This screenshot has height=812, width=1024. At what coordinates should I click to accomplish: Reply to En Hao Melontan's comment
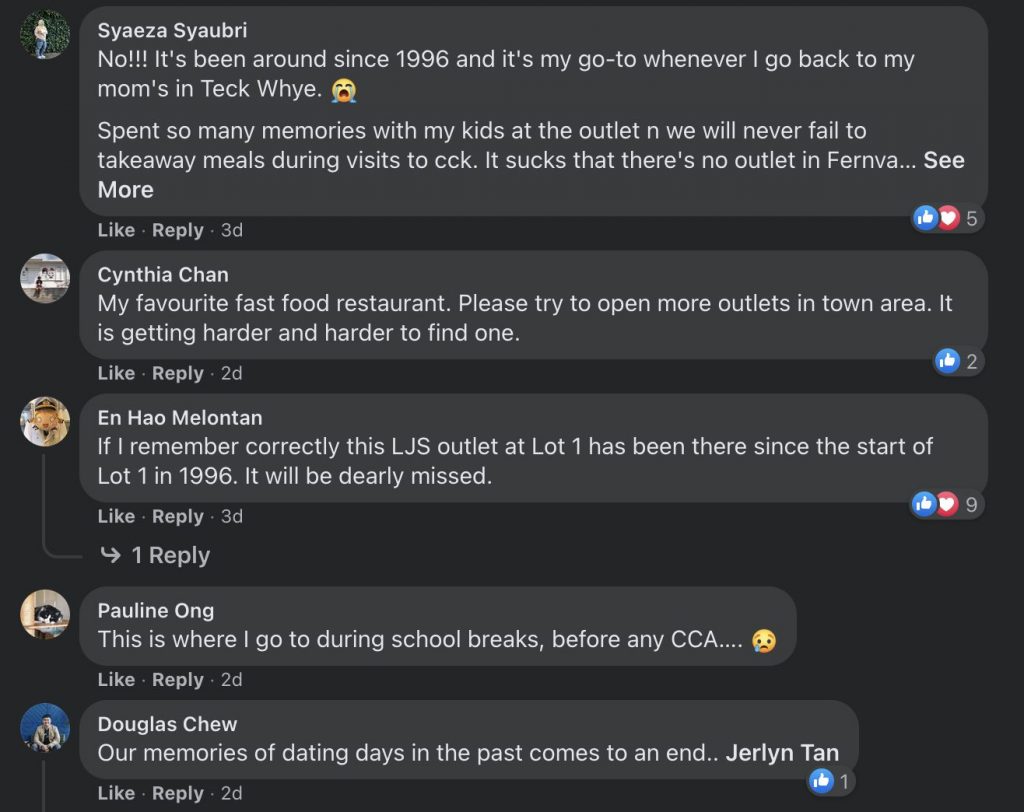(x=177, y=517)
